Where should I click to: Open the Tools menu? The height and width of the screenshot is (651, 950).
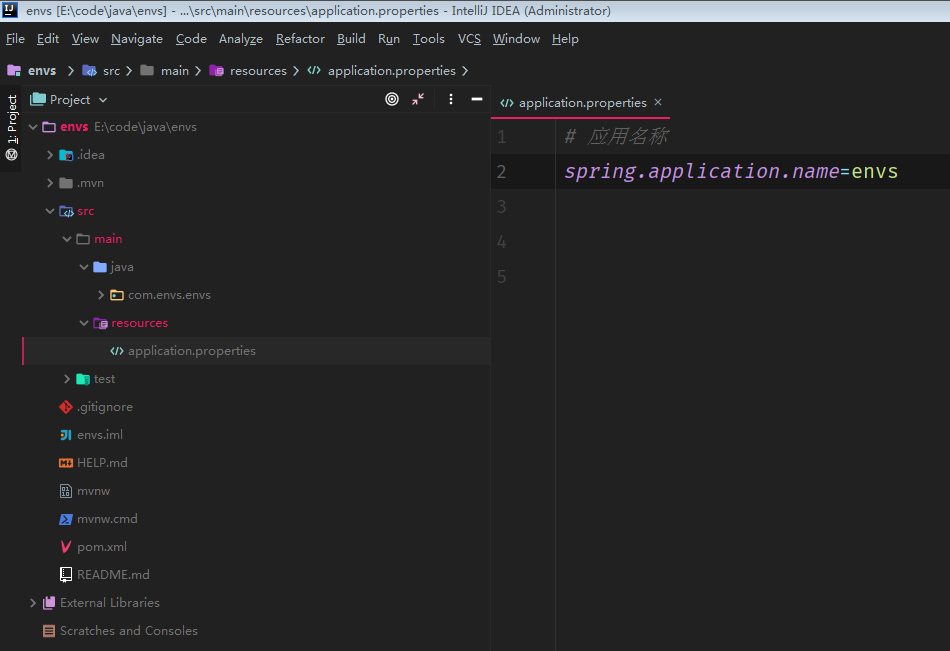pos(428,39)
